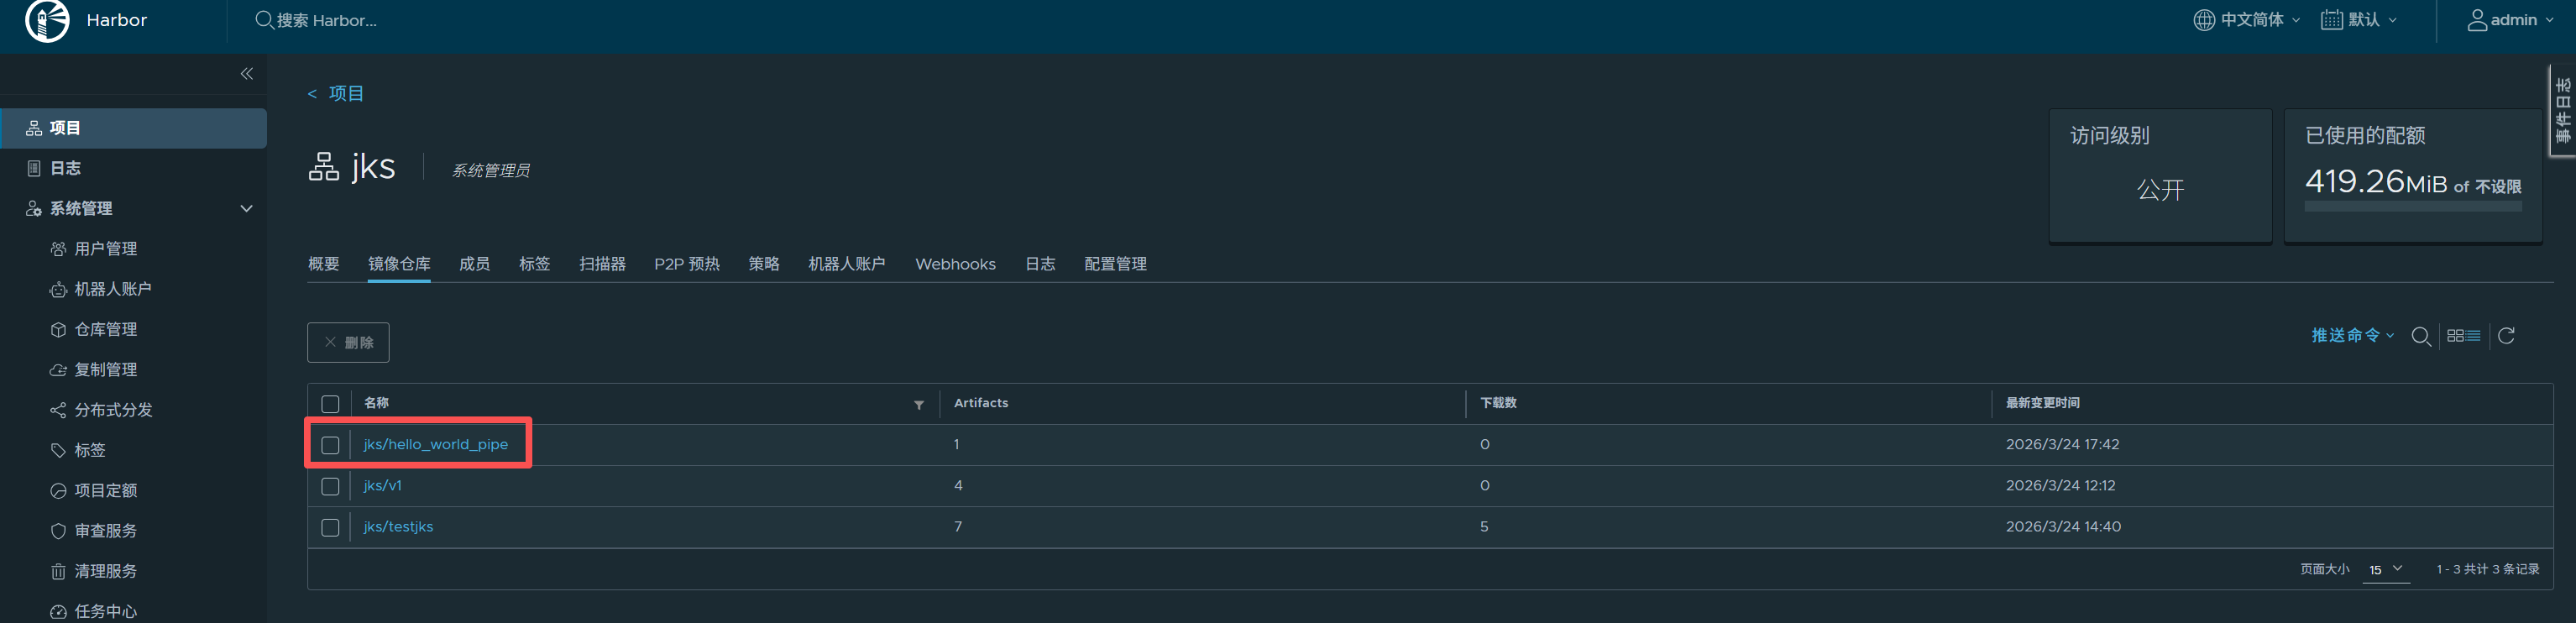2576x623 pixels.
Task: Click the 搜索 Harbor search field
Action: [326, 20]
